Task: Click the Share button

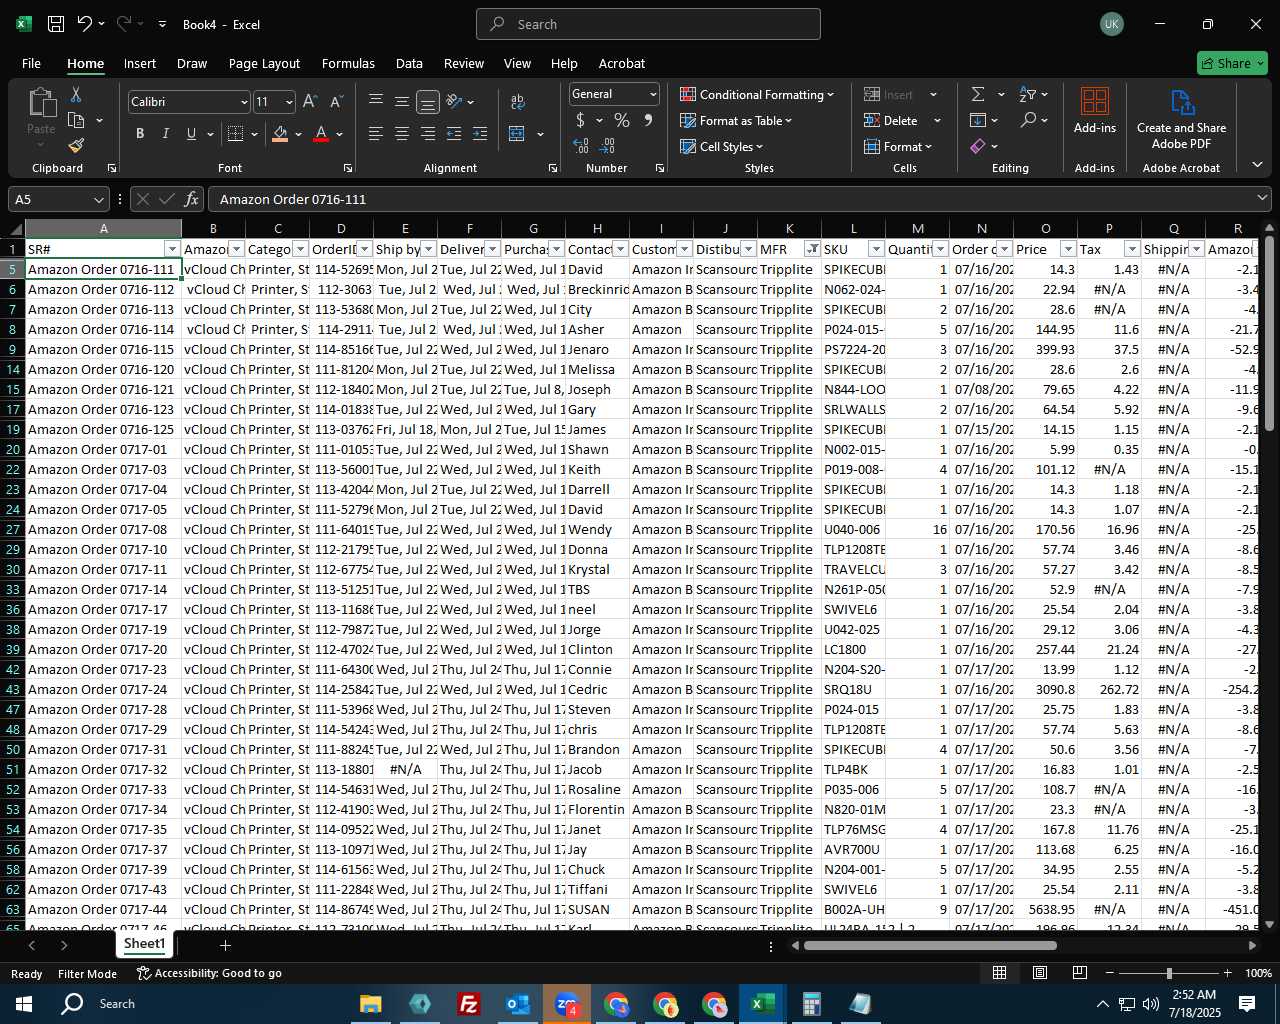Action: 1232,63
